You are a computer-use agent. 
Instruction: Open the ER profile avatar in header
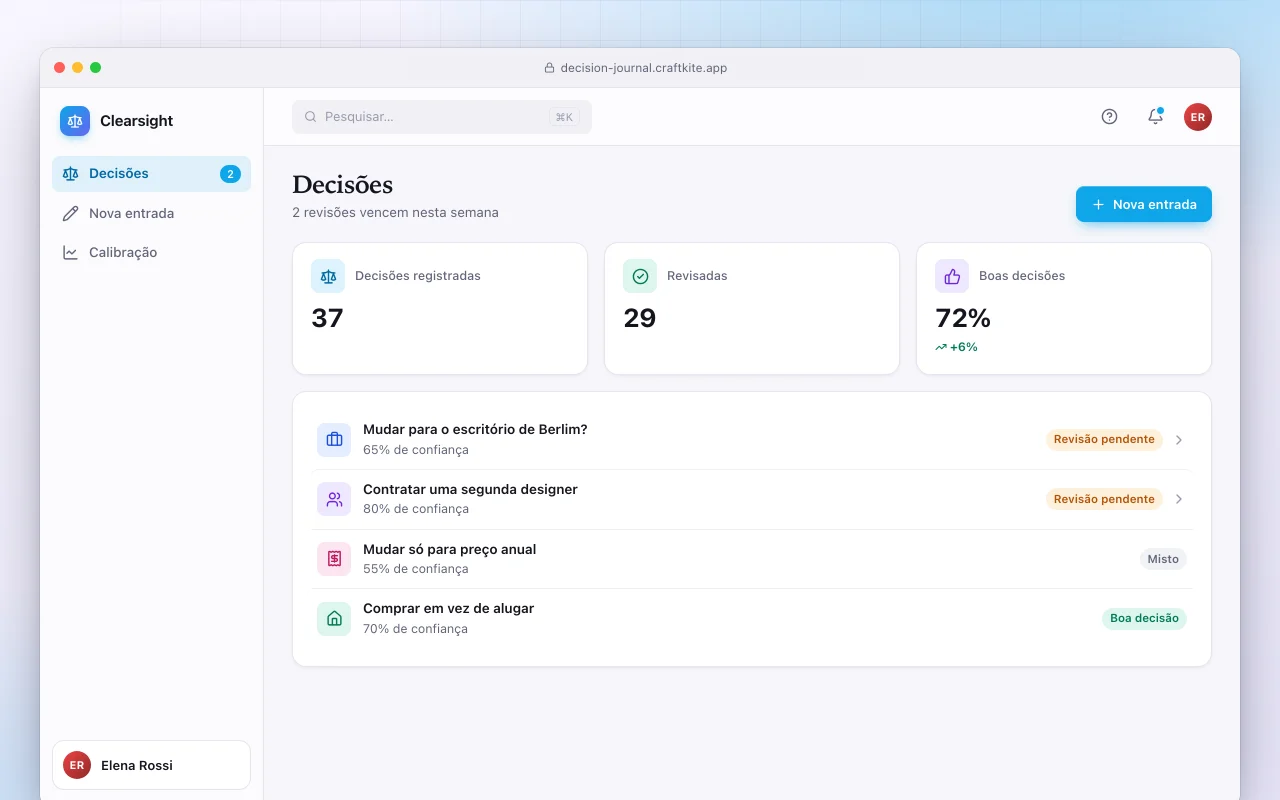coord(1198,117)
